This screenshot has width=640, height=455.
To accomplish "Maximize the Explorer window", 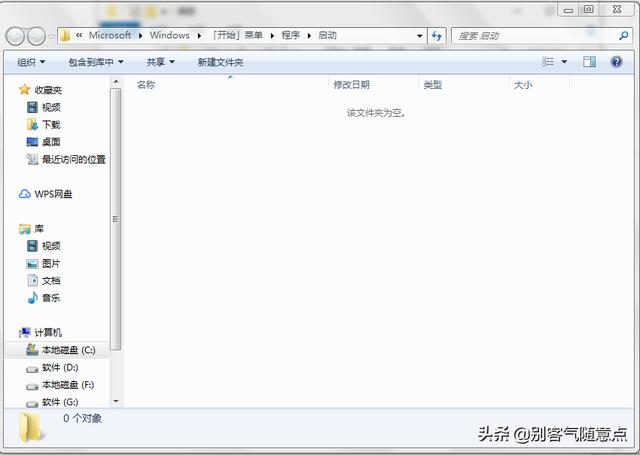I will pos(588,9).
